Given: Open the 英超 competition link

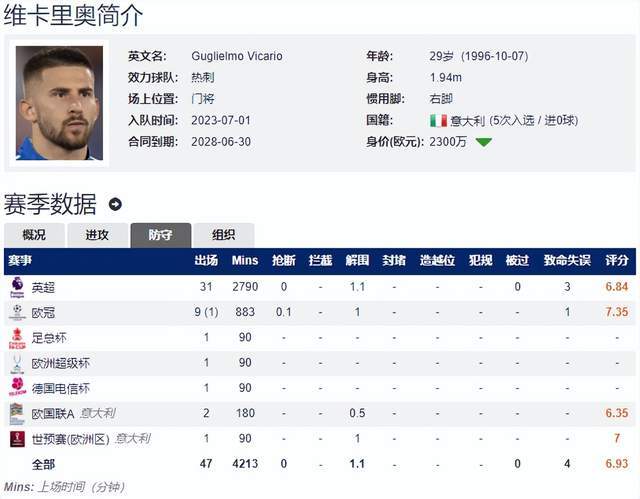Looking at the screenshot, I should click(43, 287).
